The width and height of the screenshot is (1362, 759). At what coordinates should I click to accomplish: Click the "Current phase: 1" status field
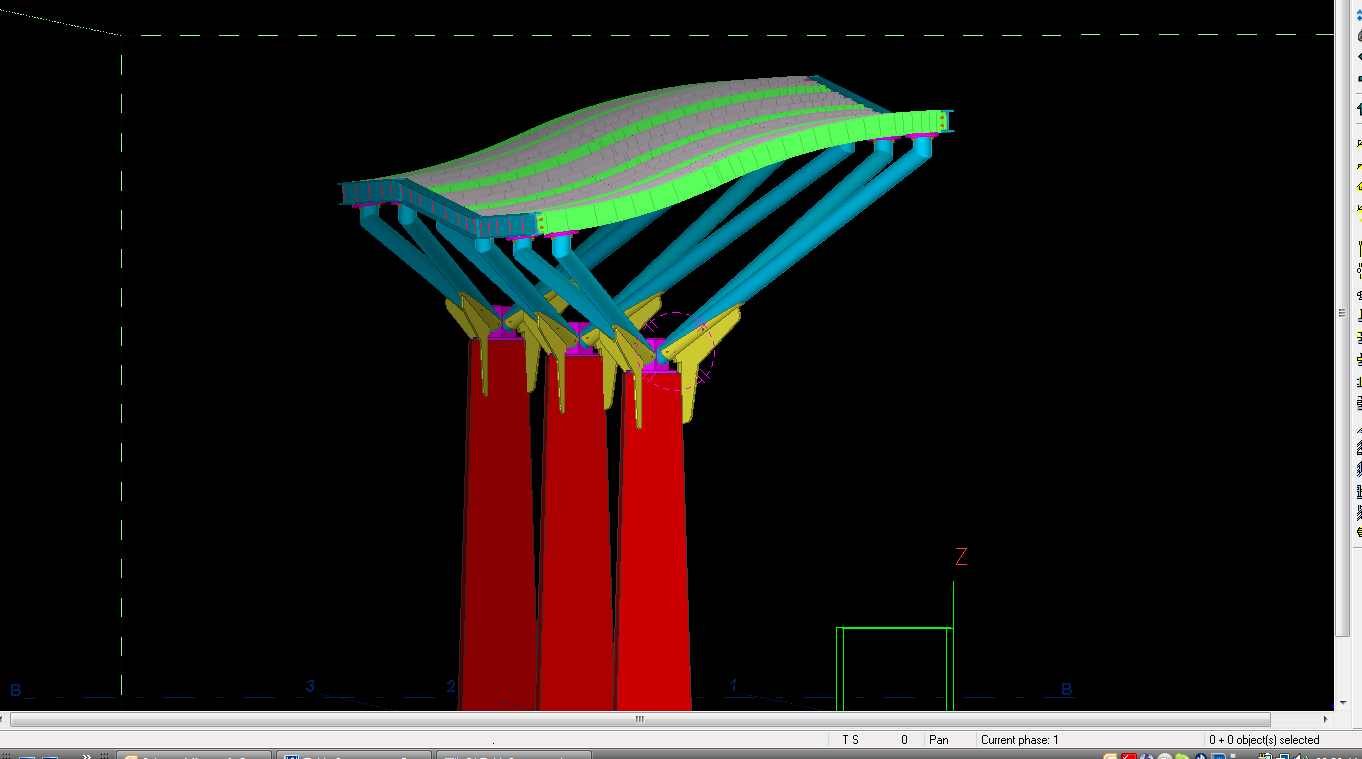[1019, 740]
